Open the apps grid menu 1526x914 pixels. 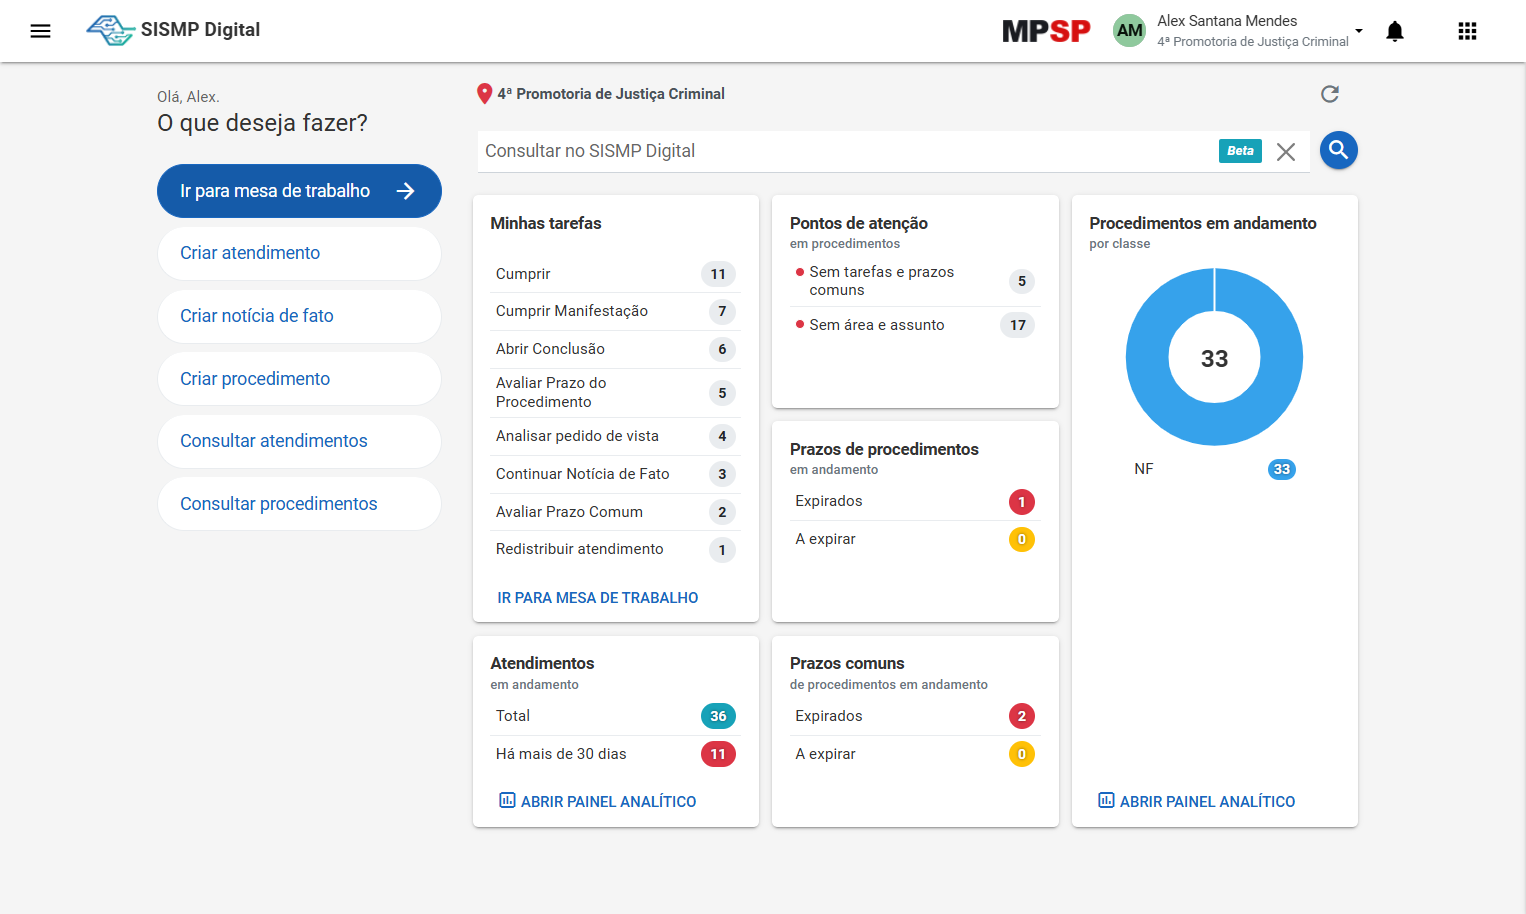pos(1467,31)
